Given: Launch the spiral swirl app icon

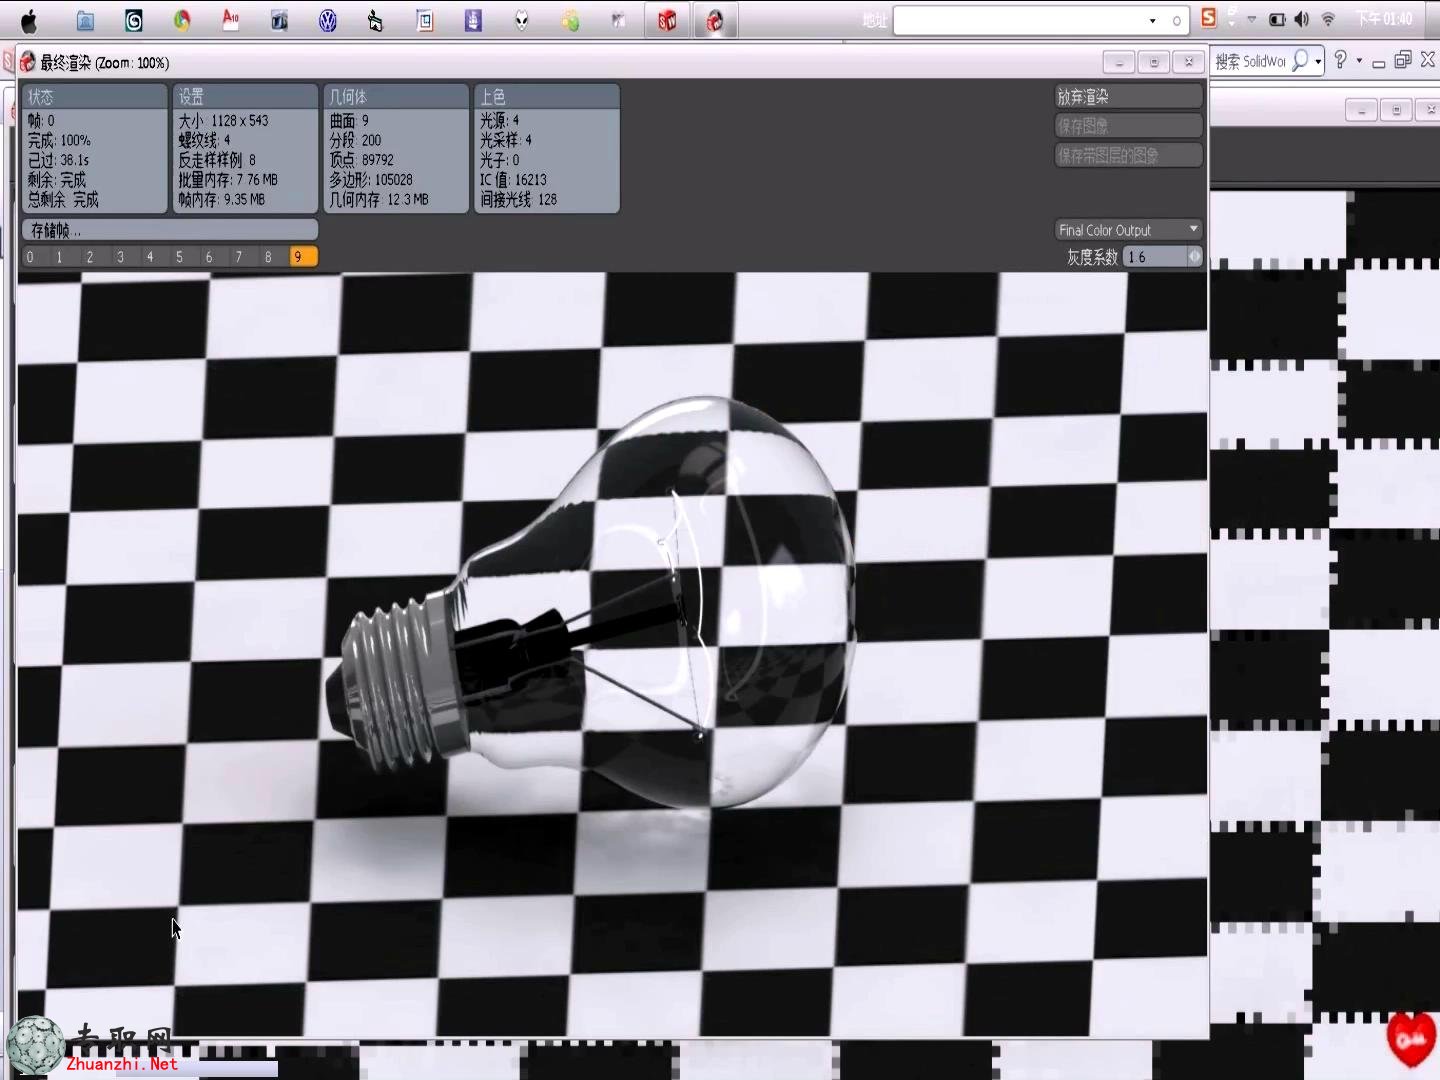Looking at the screenshot, I should pyautogui.click(x=133, y=21).
